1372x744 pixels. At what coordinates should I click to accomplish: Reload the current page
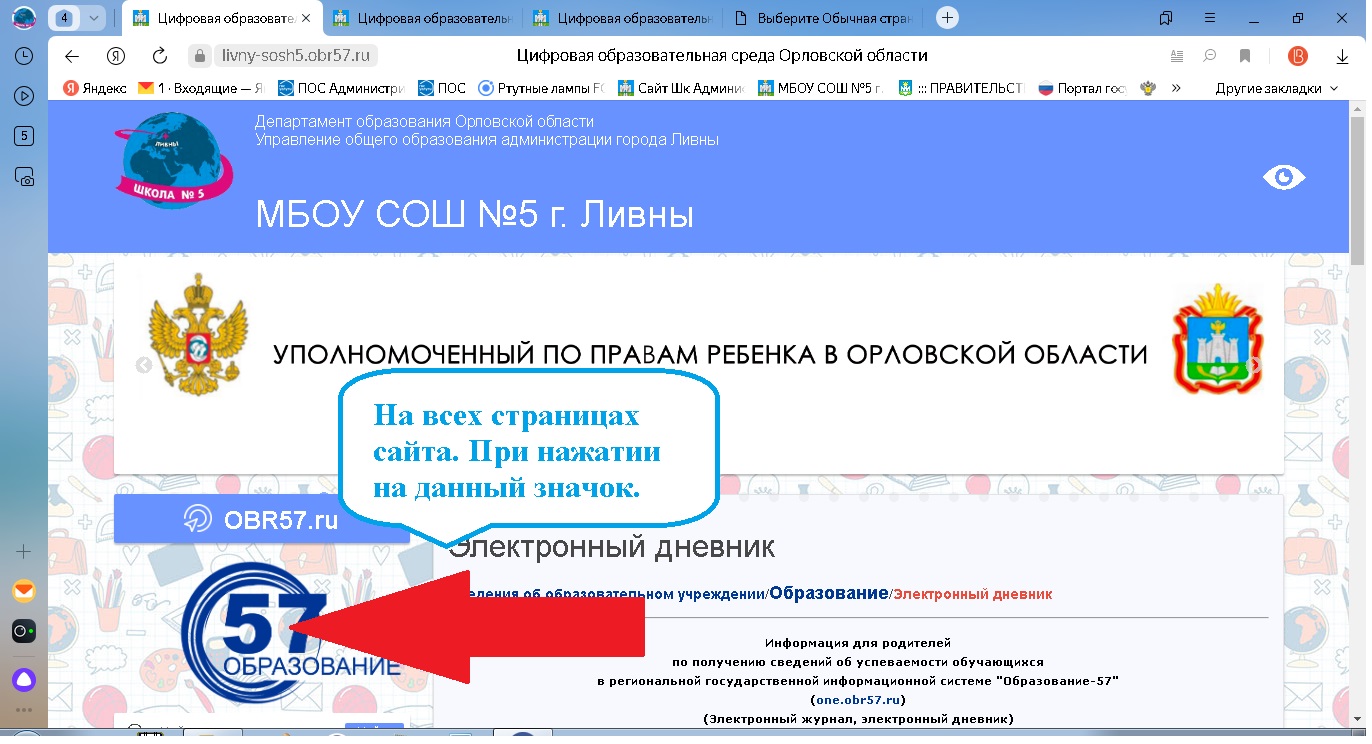[160, 56]
